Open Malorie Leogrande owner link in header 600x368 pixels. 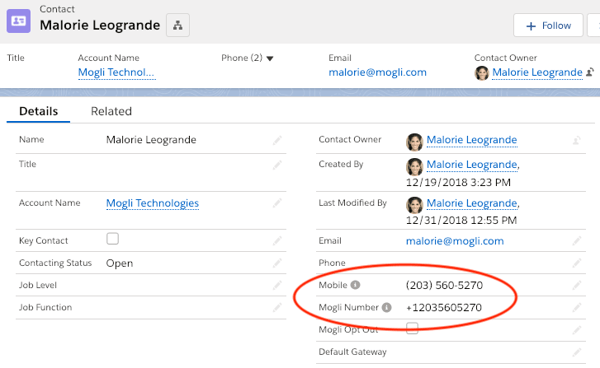537,72
